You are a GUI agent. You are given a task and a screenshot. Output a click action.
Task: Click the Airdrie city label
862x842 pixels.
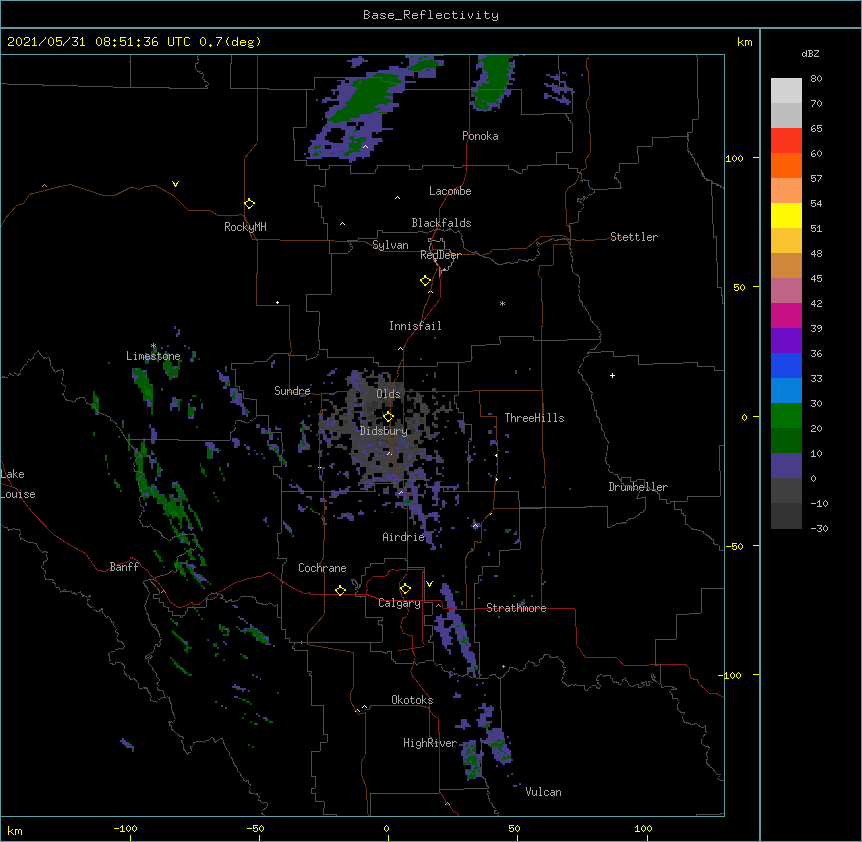coord(404,537)
